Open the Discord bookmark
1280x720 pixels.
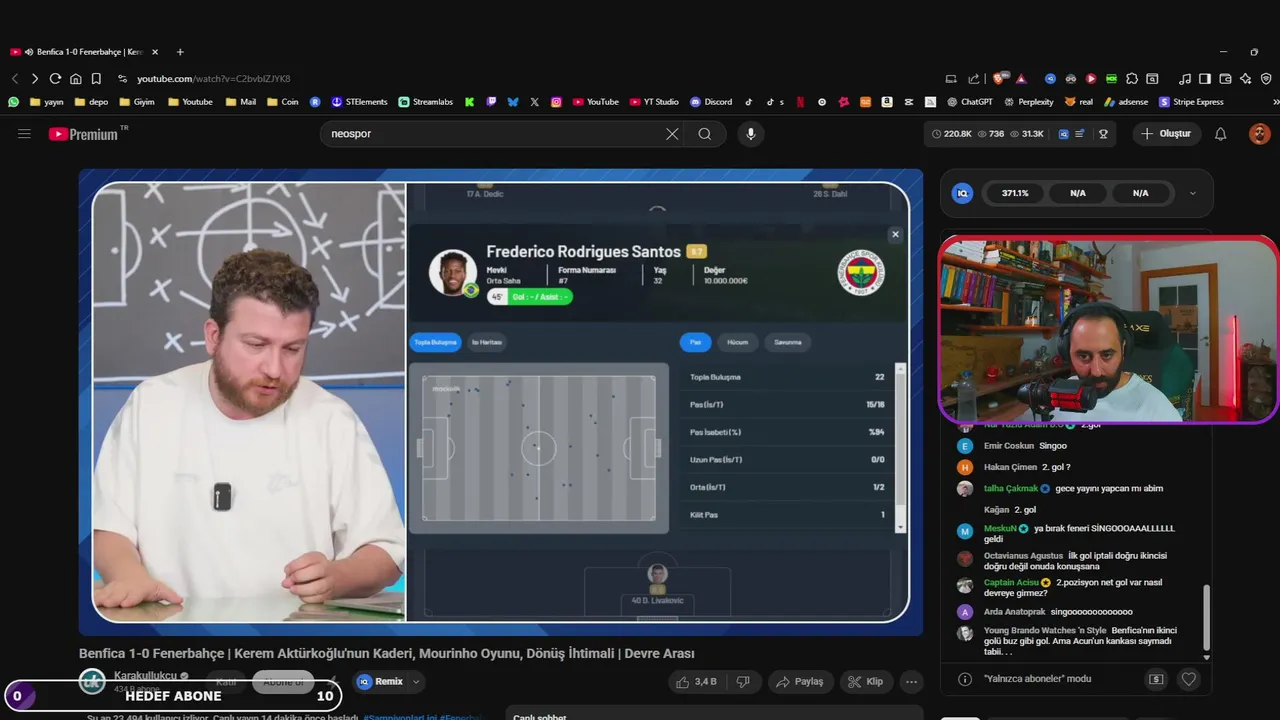[x=711, y=102]
